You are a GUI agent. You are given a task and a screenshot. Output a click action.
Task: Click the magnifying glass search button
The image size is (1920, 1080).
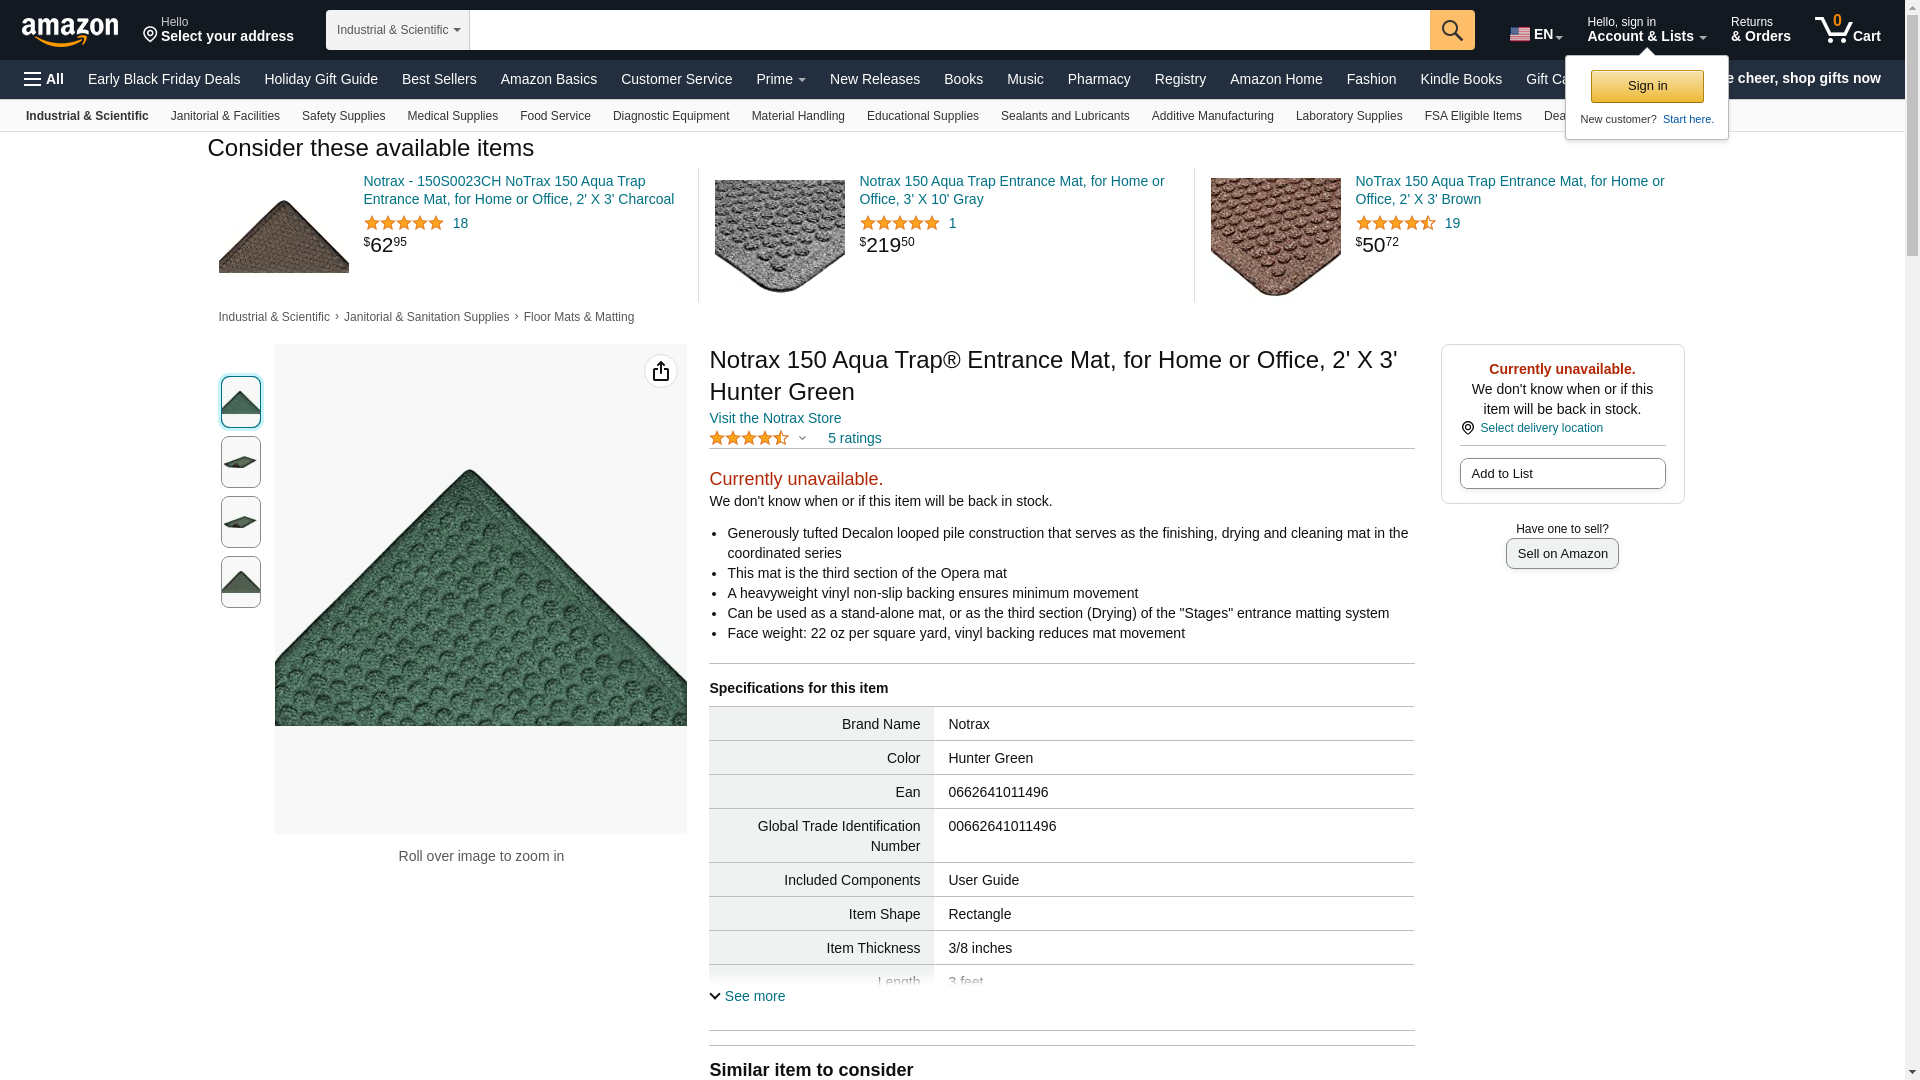tap(1452, 30)
